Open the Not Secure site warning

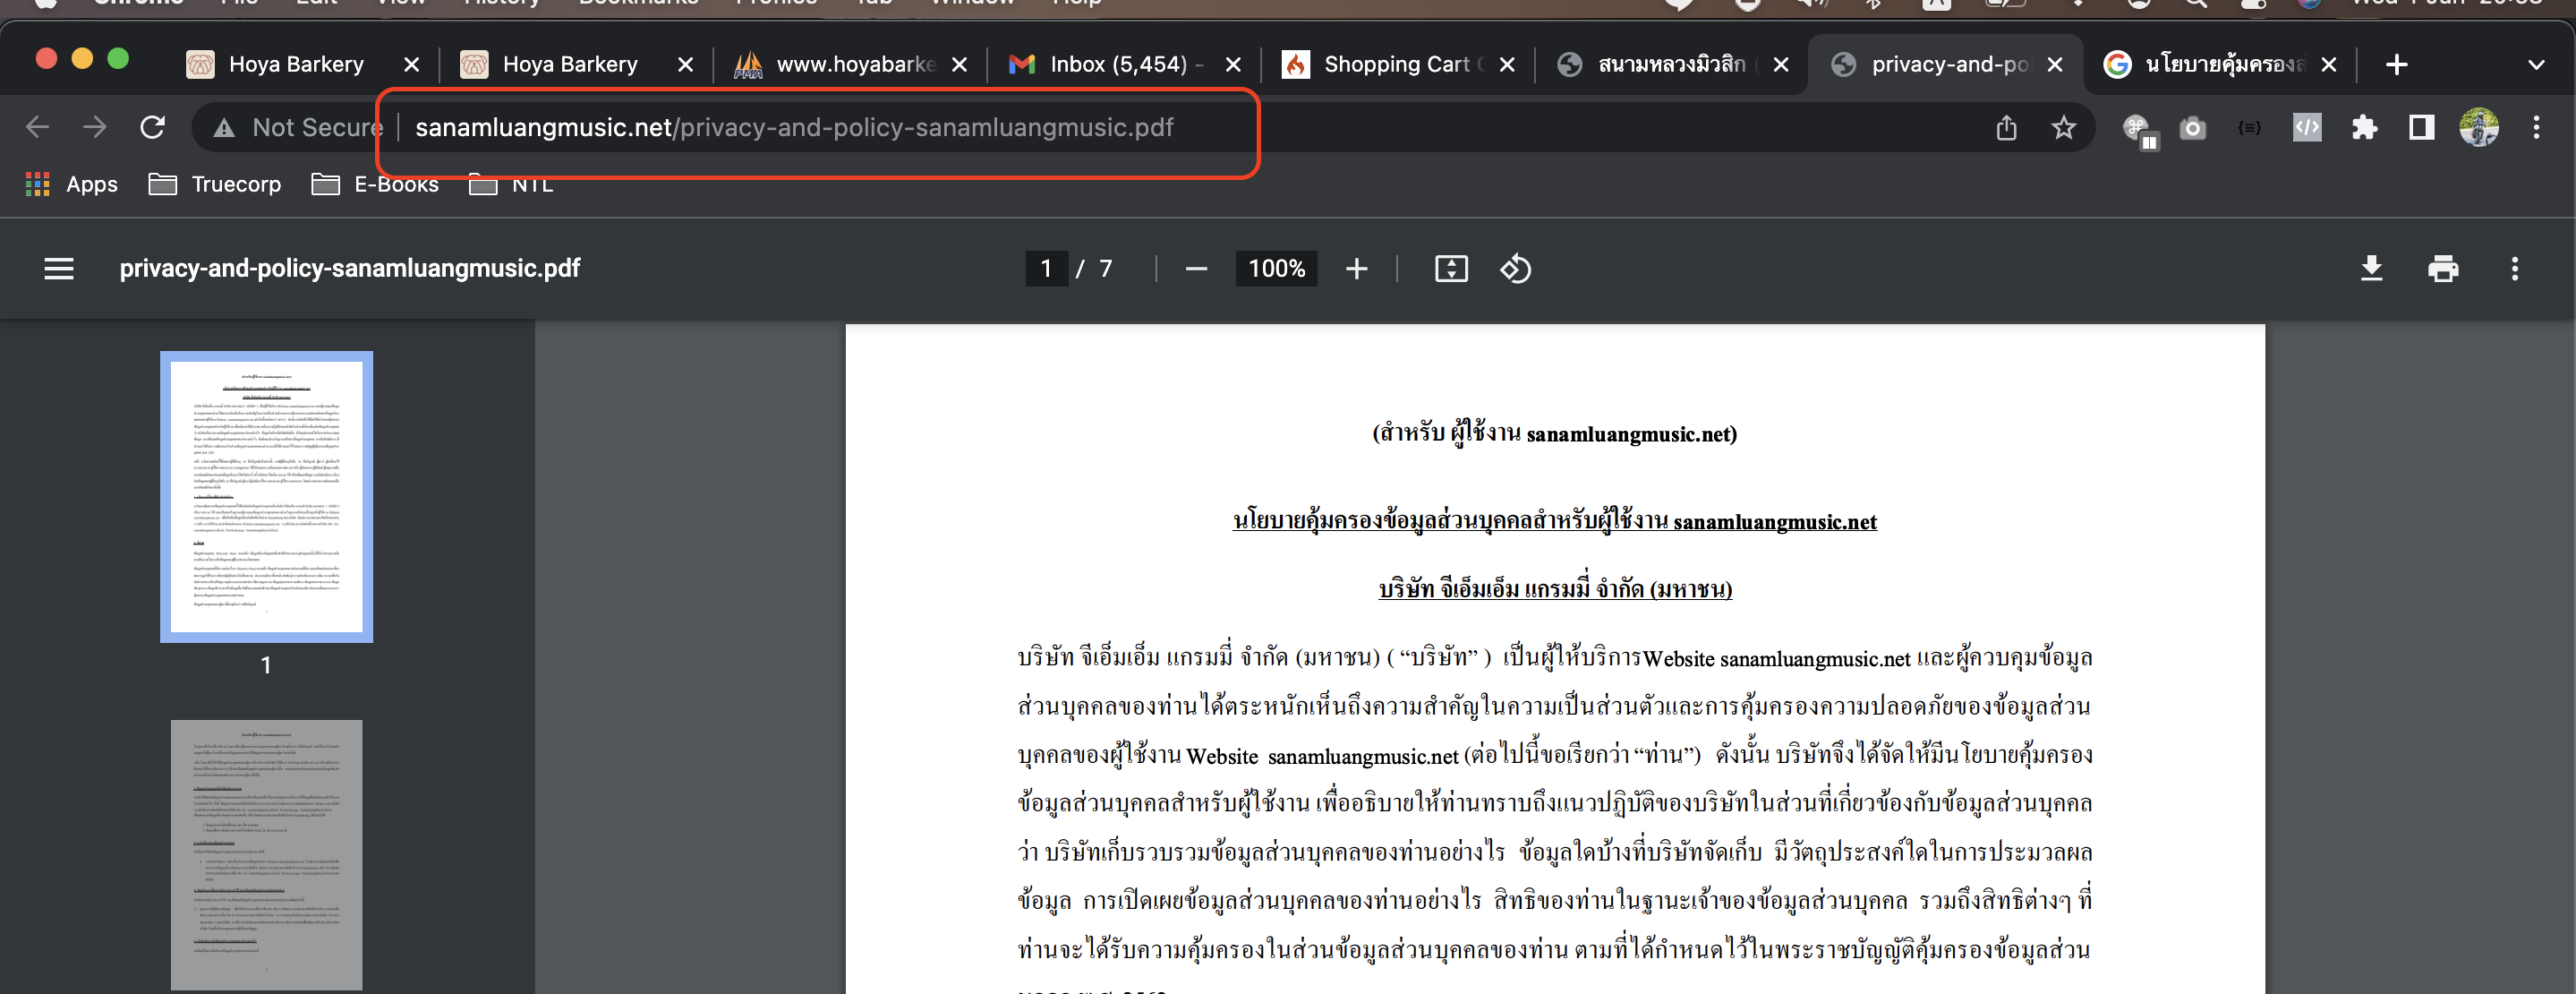[298, 127]
